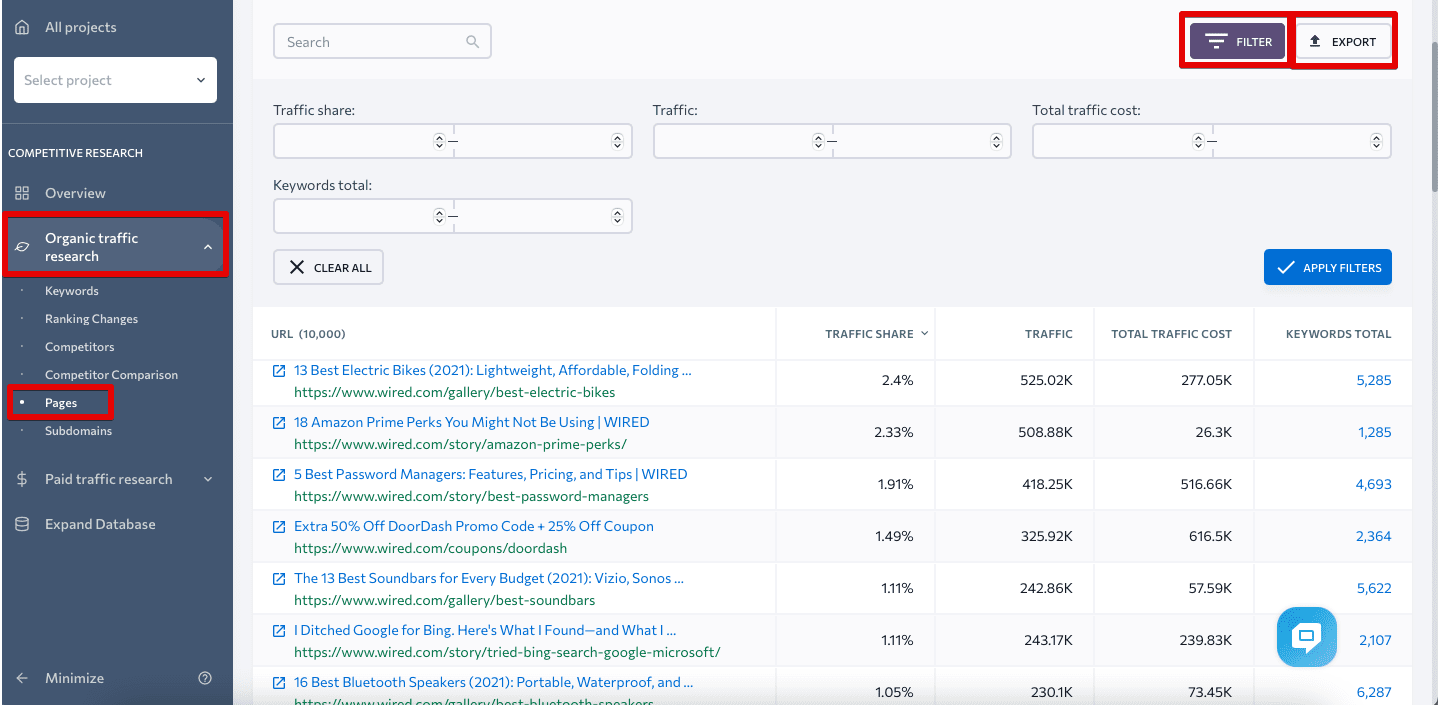Click Traffic share minimum stepper

439,141
